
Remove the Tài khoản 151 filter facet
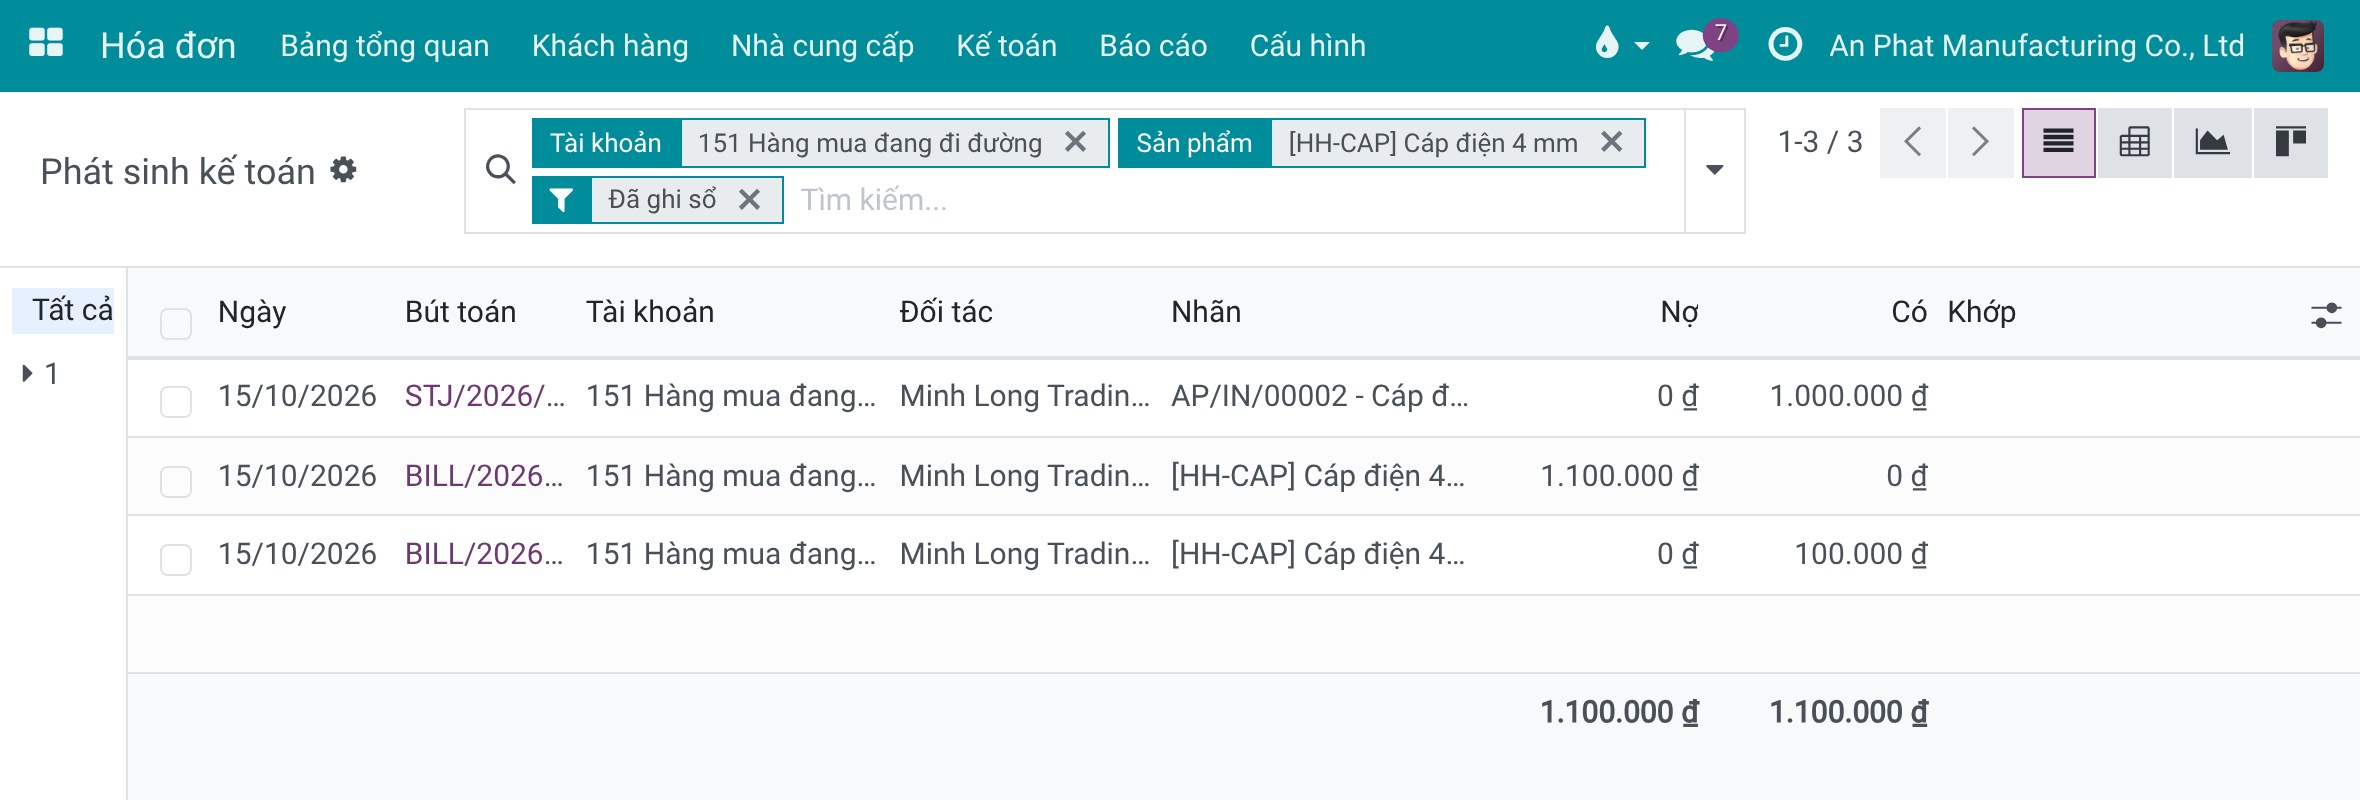[1075, 142]
